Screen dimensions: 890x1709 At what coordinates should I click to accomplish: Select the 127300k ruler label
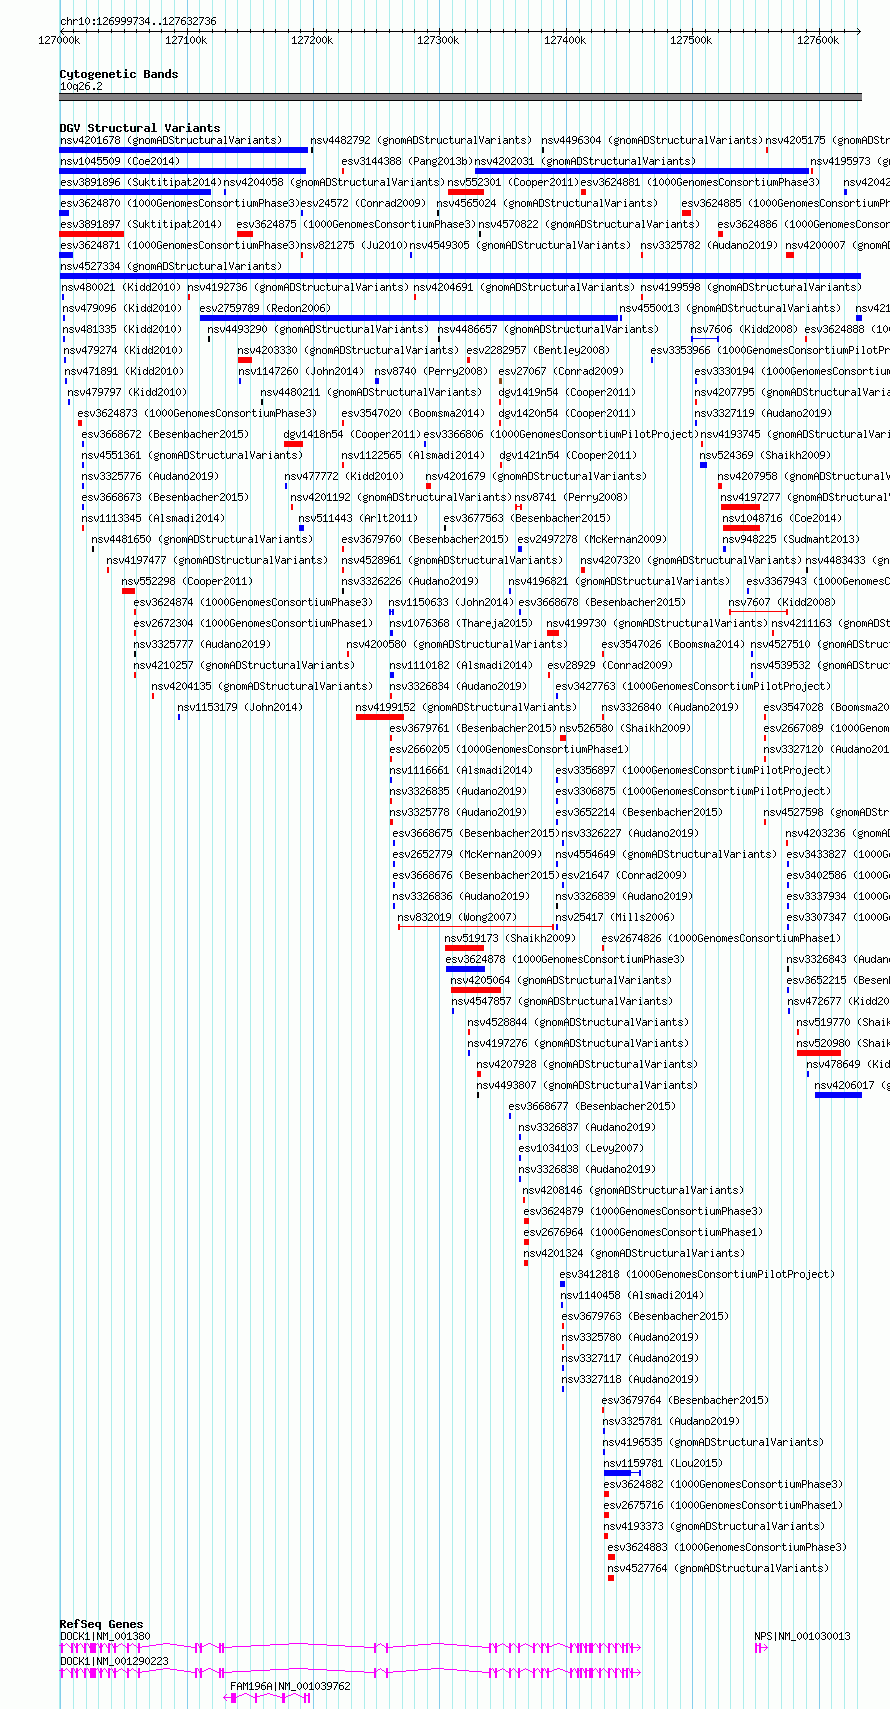(438, 40)
